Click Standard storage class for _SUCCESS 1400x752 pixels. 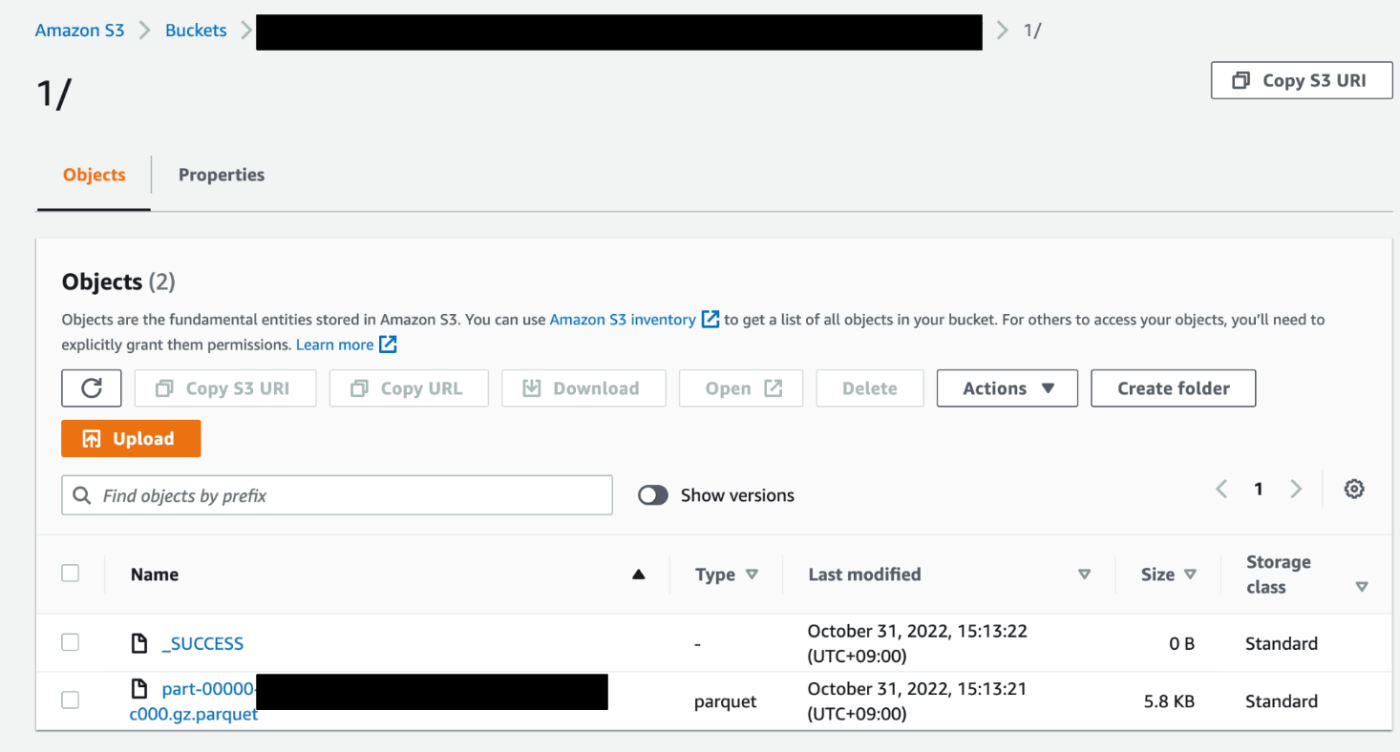(x=1281, y=643)
